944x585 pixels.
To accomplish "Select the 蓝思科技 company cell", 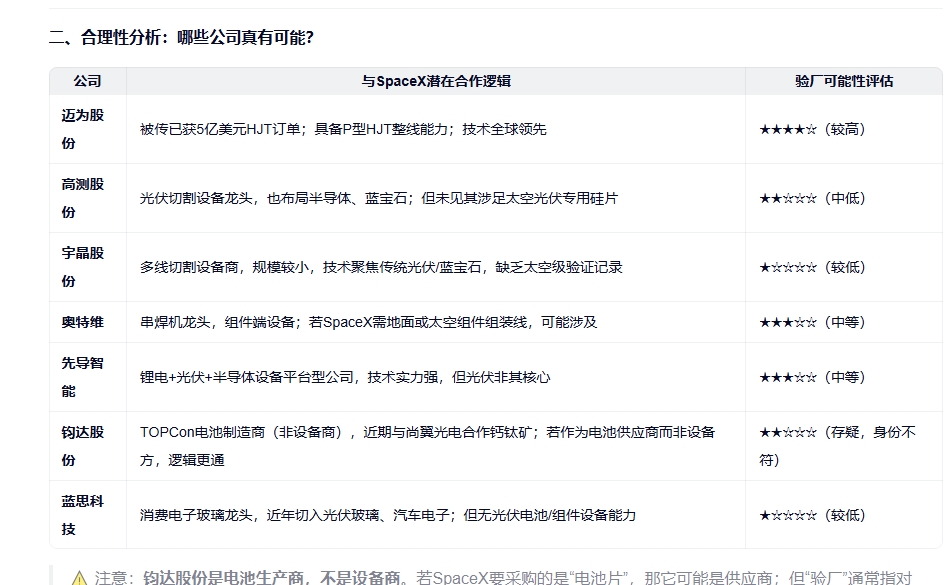I will click(x=88, y=515).
